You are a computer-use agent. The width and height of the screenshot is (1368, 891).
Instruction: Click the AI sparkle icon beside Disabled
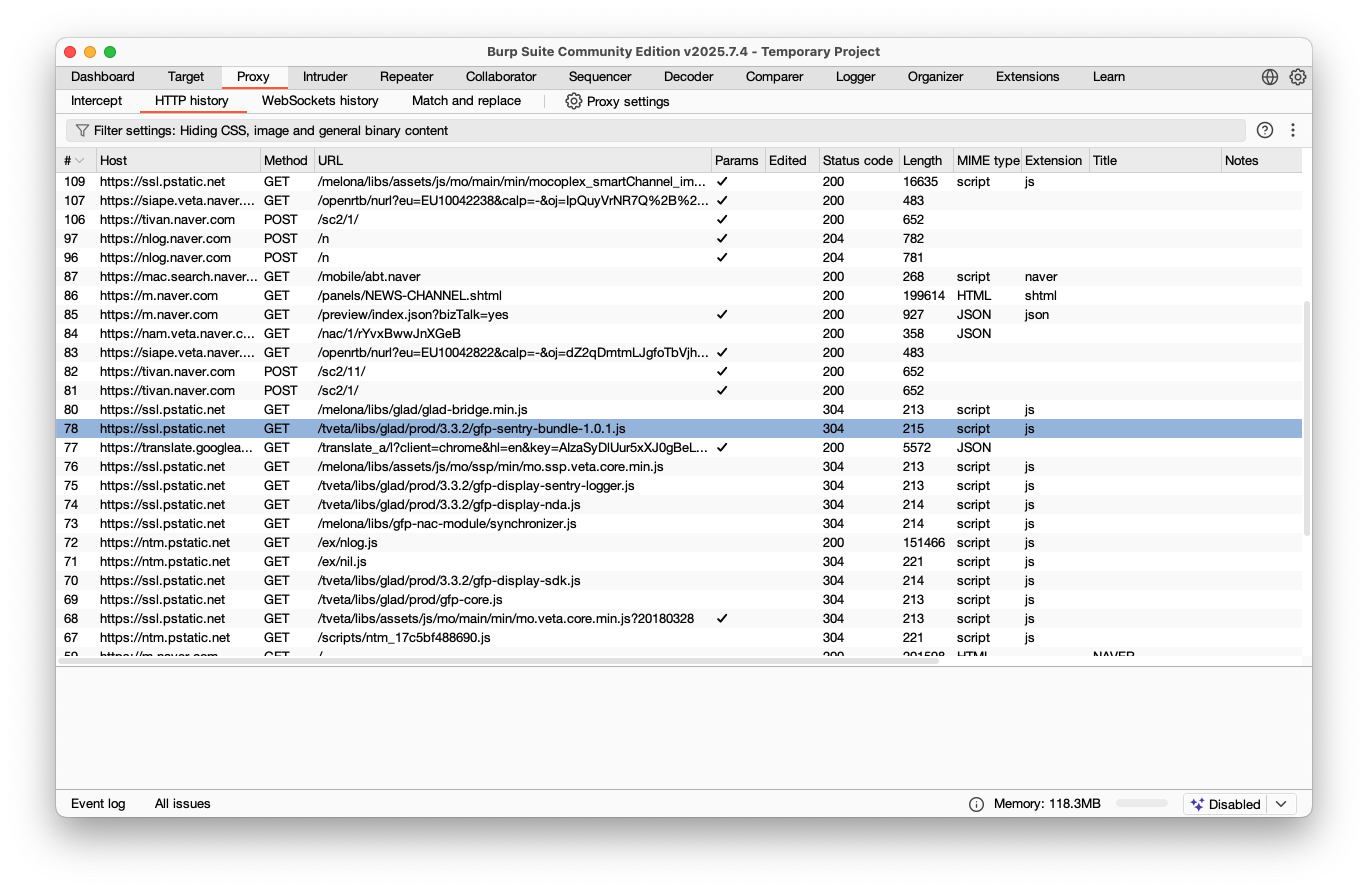point(1197,804)
